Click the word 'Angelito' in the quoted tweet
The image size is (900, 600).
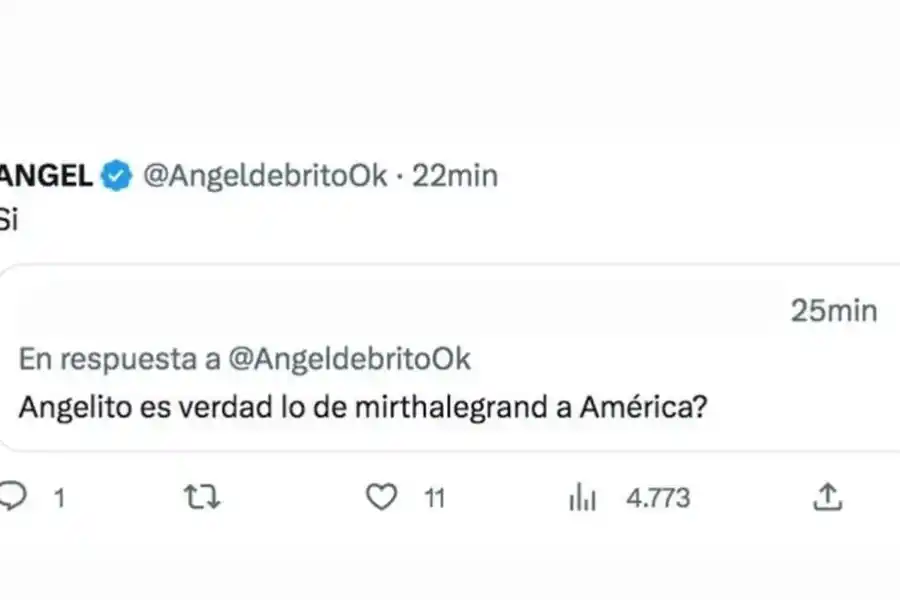(x=70, y=409)
